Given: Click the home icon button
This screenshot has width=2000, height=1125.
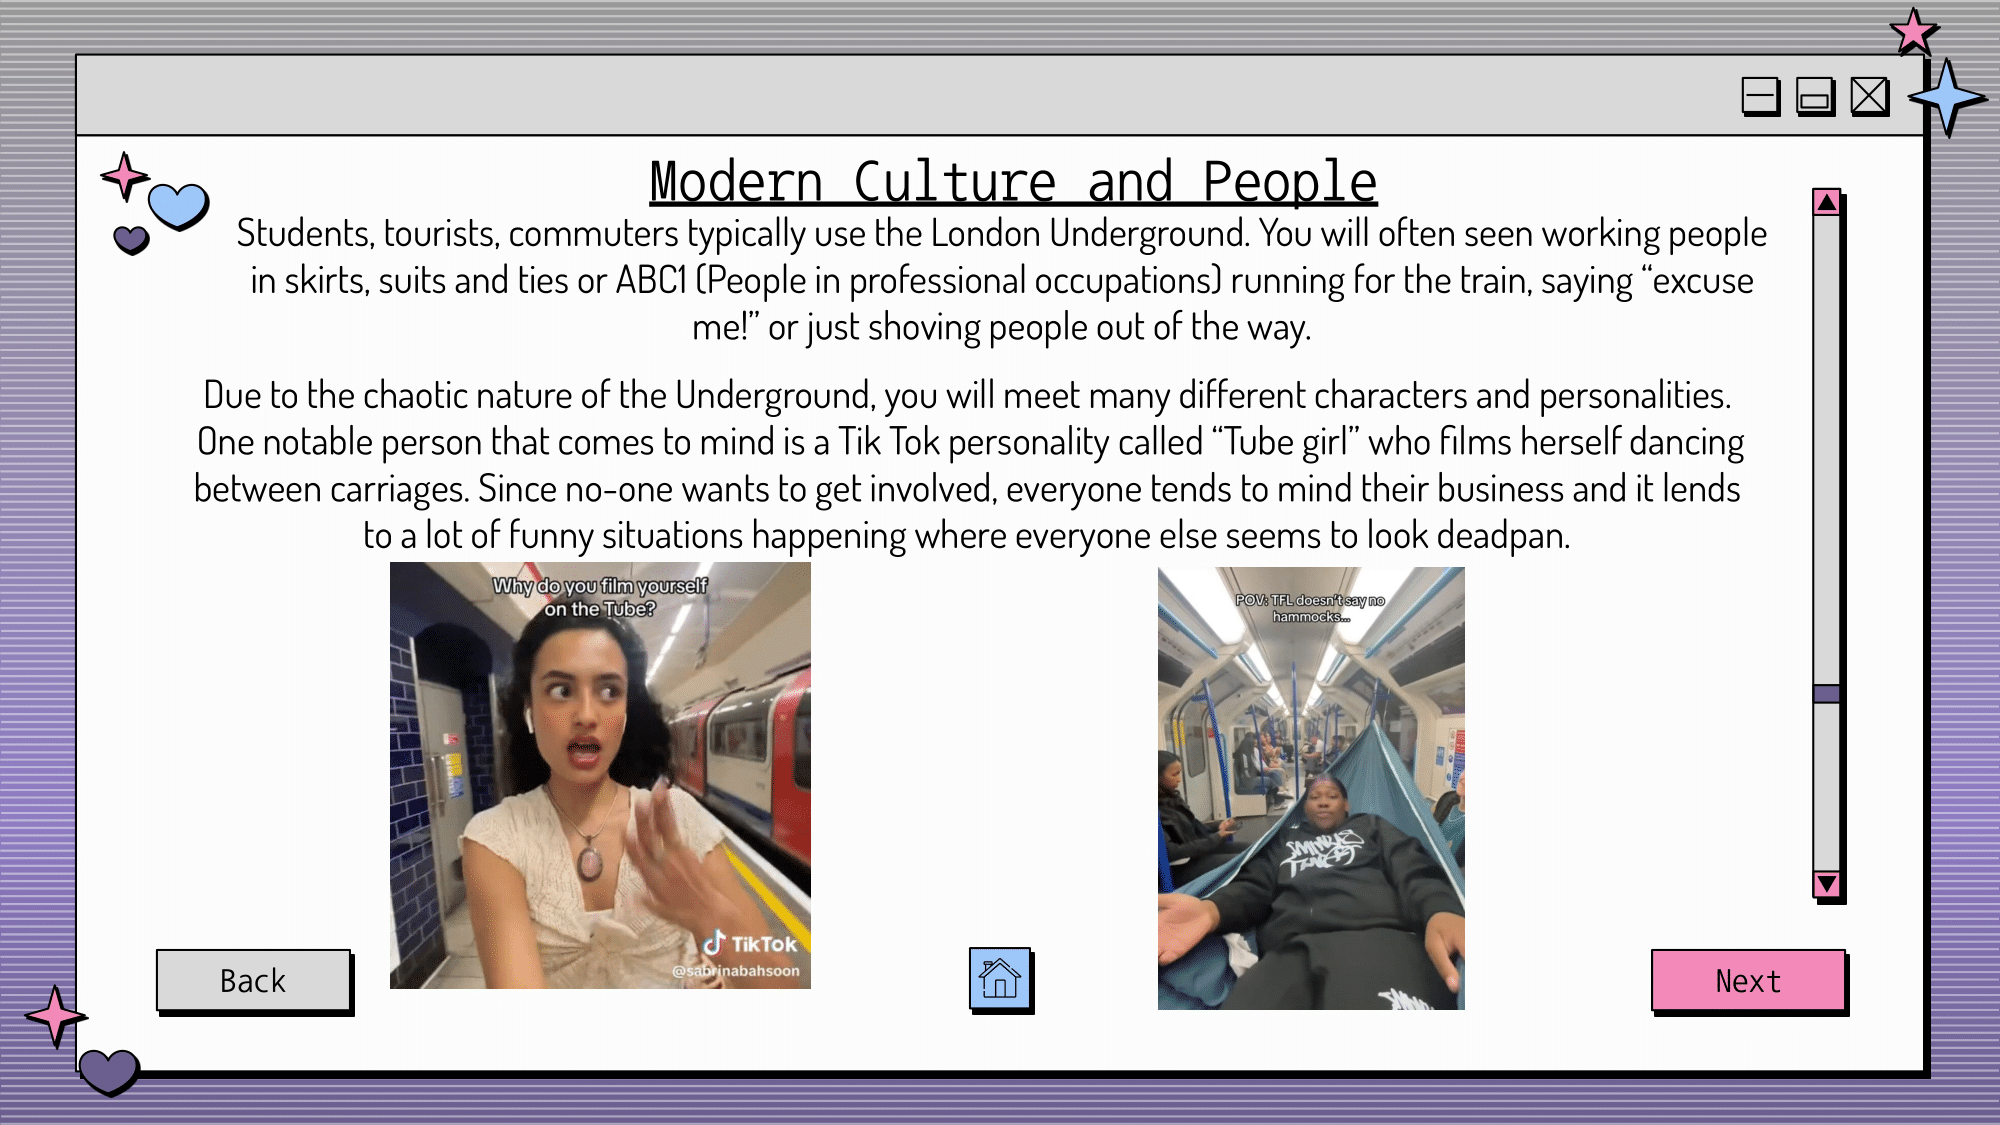Looking at the screenshot, I should (x=999, y=978).
